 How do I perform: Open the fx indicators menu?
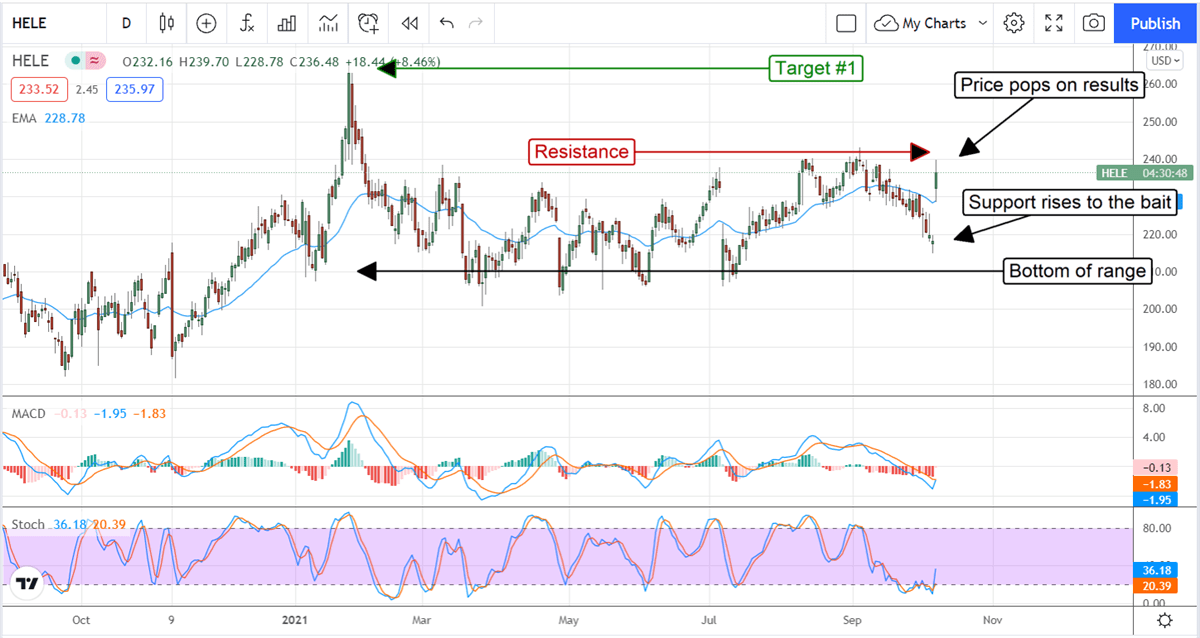(x=246, y=22)
